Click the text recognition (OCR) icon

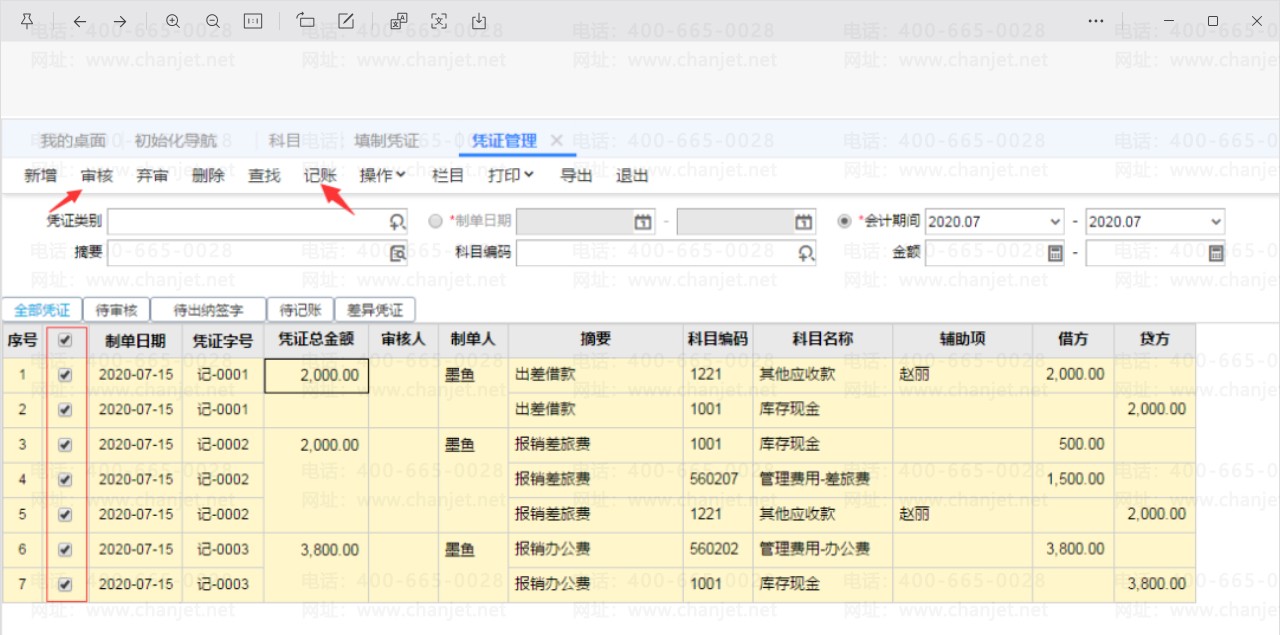click(x=439, y=21)
